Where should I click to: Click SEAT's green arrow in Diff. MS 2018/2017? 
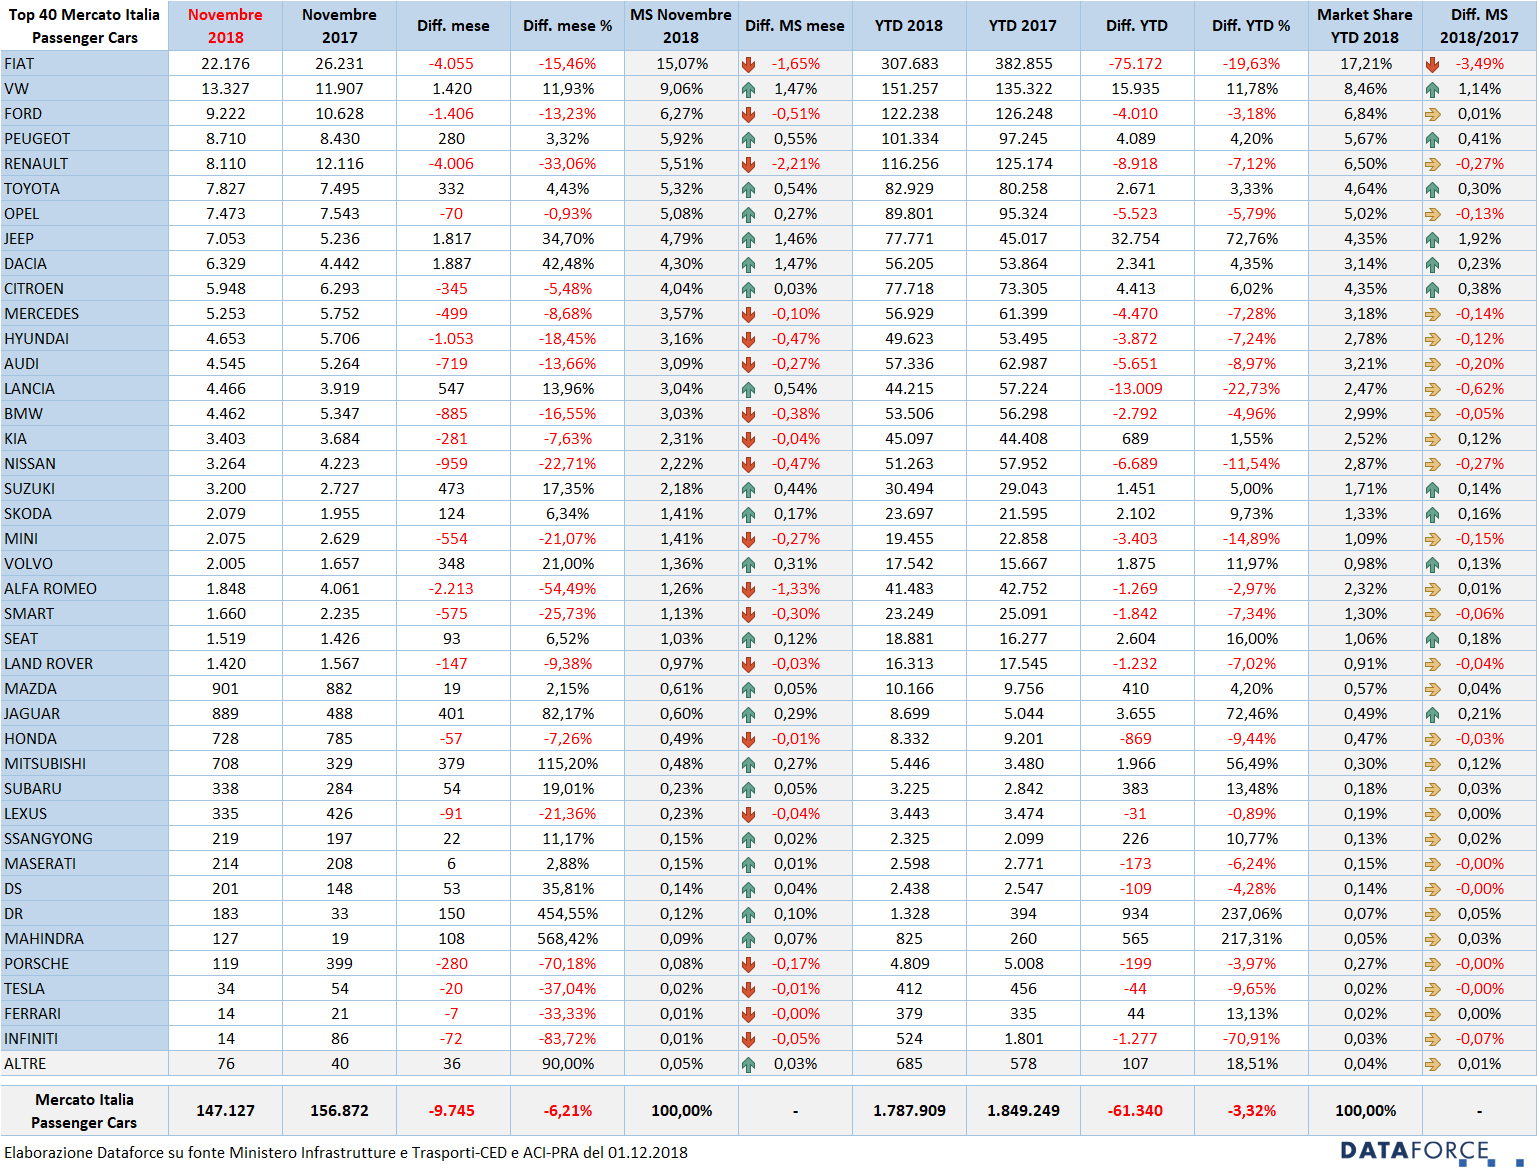[x=1432, y=639]
